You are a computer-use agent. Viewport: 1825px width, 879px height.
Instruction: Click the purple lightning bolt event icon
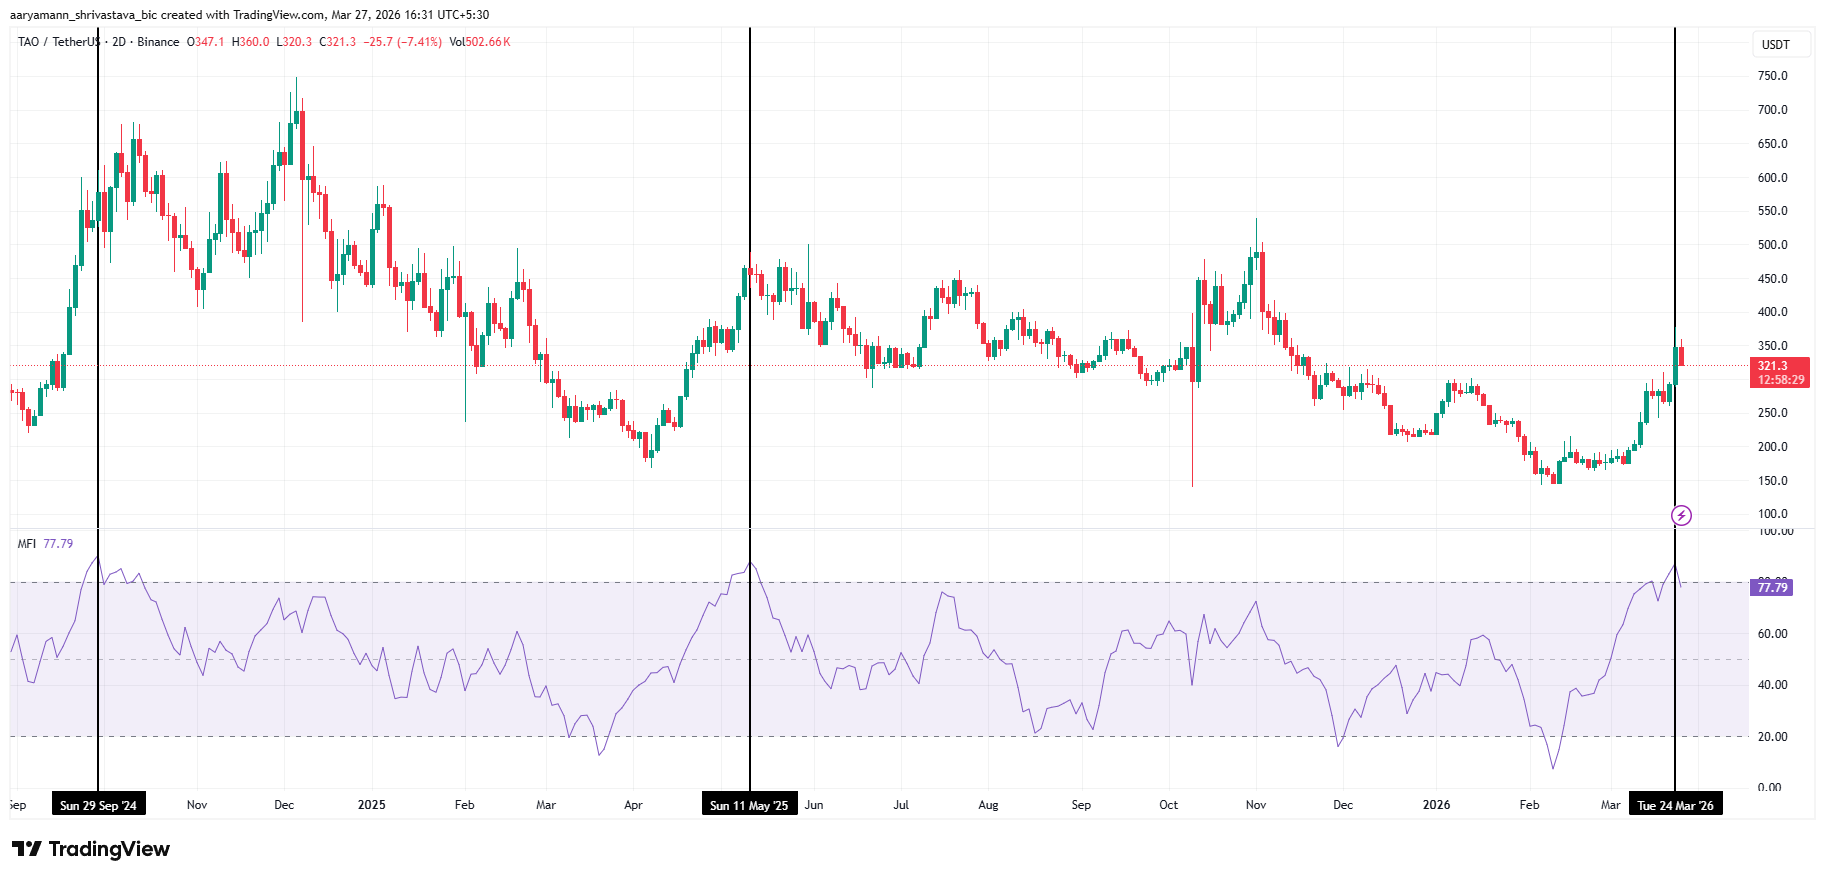click(1682, 516)
